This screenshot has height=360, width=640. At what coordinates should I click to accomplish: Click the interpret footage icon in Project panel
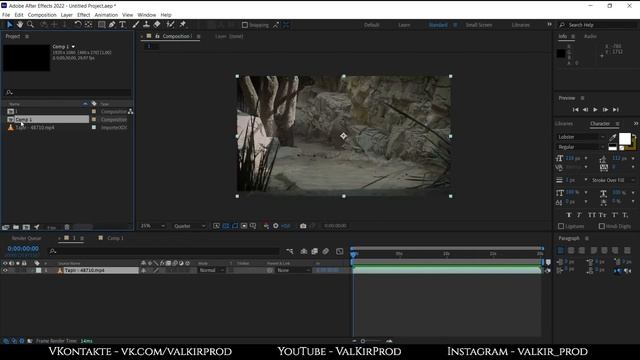point(6,227)
